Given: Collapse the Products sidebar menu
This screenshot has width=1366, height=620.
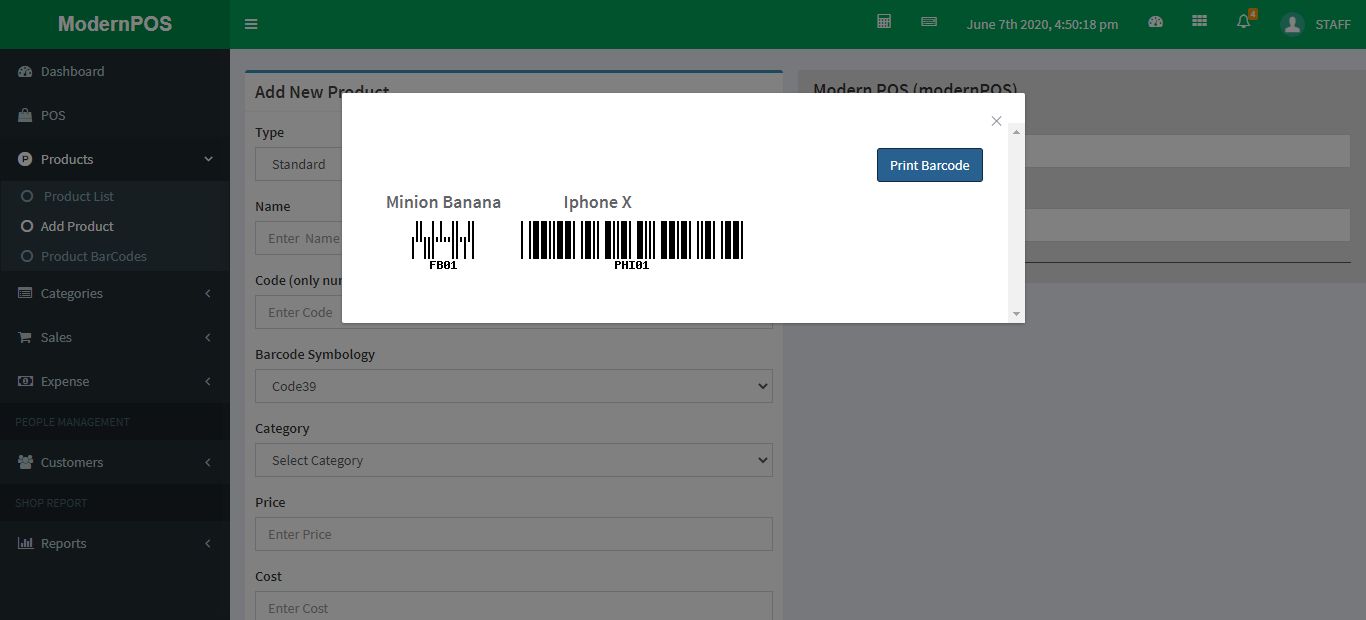Looking at the screenshot, I should tap(115, 159).
